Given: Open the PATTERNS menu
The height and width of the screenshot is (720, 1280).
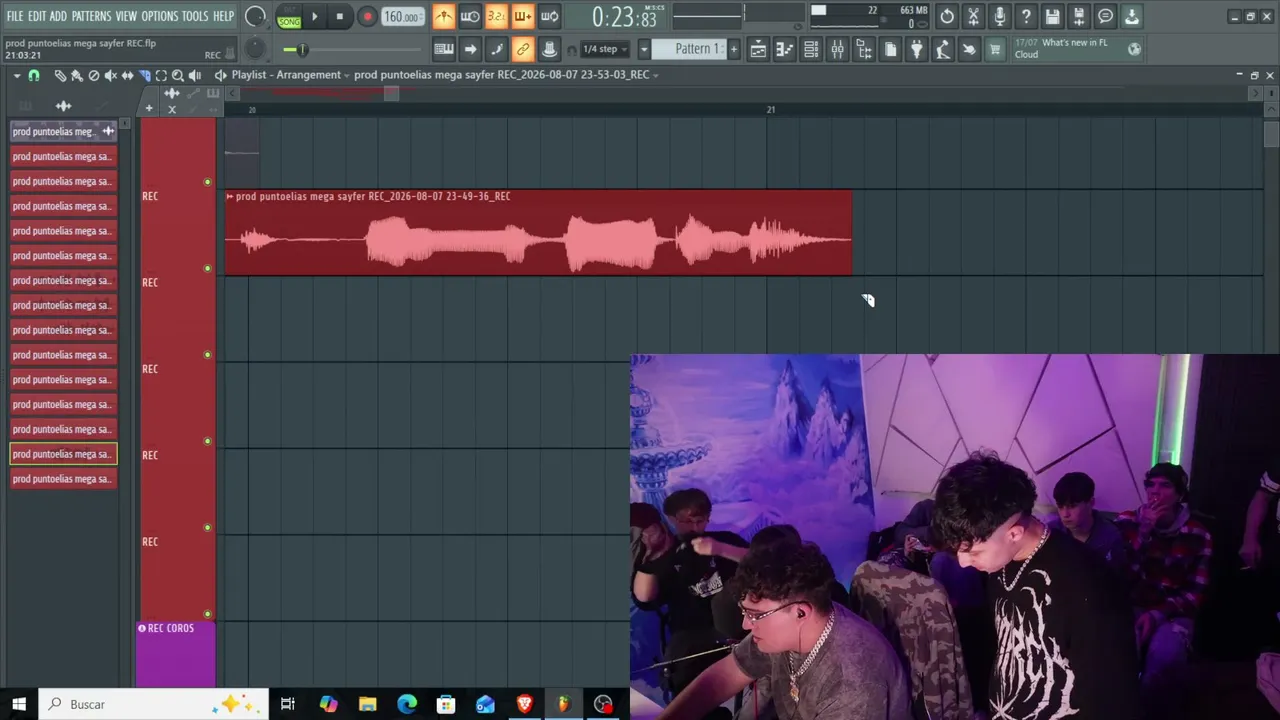Looking at the screenshot, I should tap(91, 16).
